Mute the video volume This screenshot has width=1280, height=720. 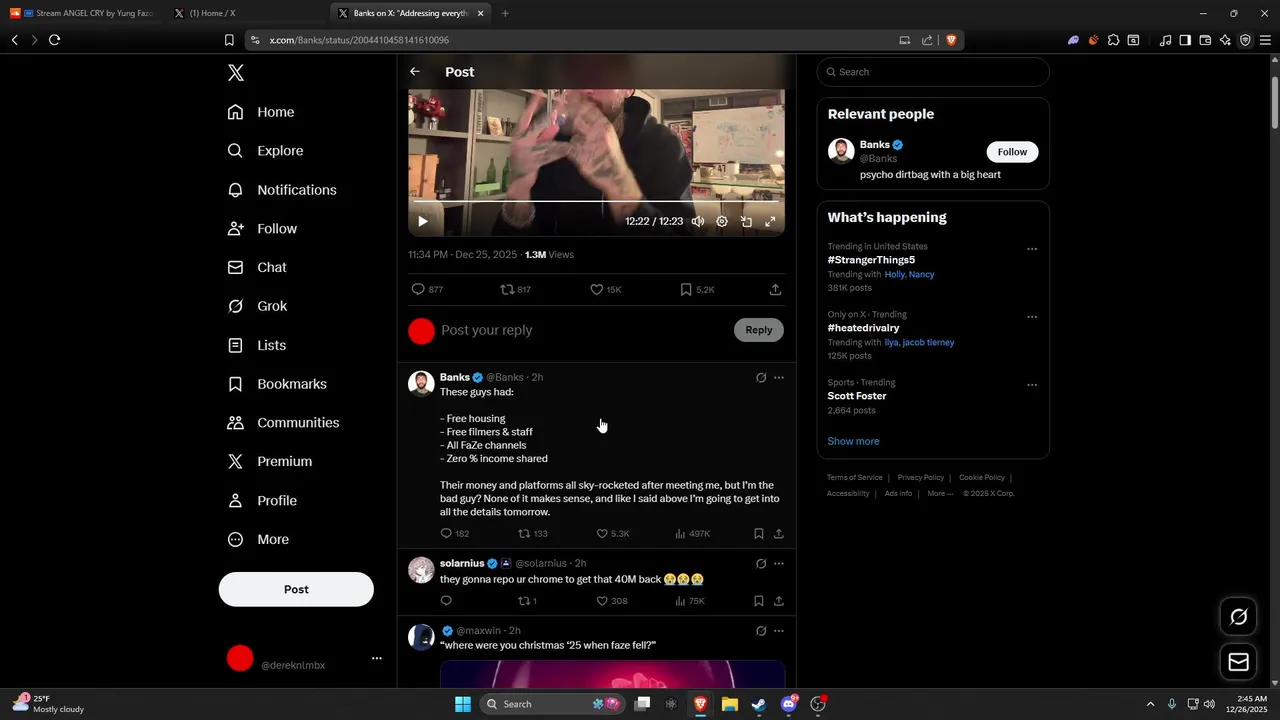698,222
